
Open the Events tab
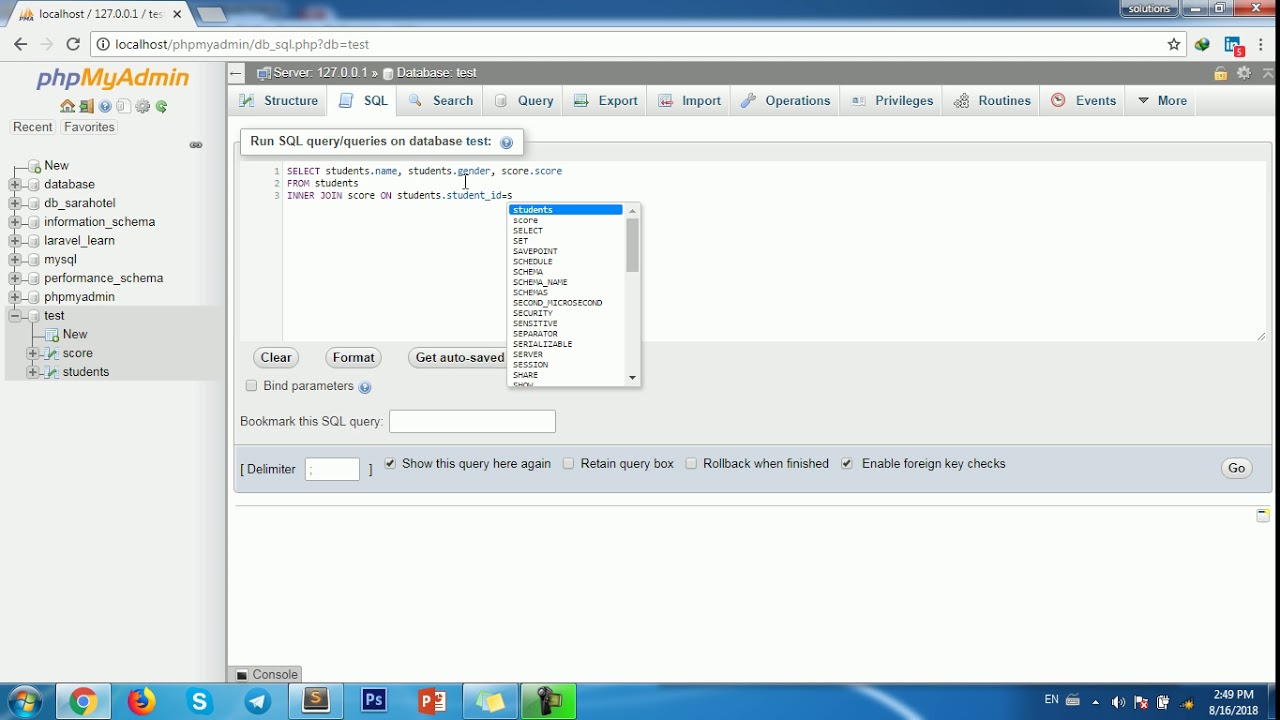pyautogui.click(x=1084, y=101)
